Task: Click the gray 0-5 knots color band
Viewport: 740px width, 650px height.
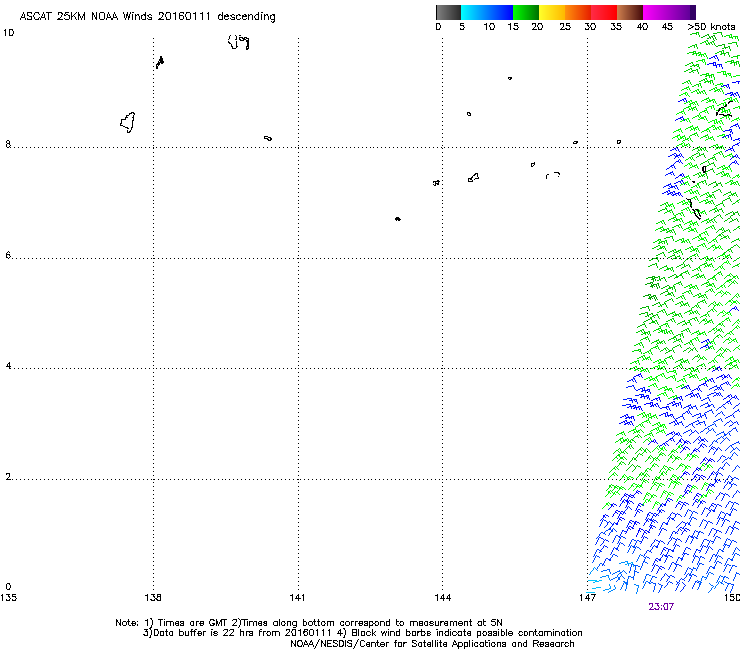Action: [448, 12]
